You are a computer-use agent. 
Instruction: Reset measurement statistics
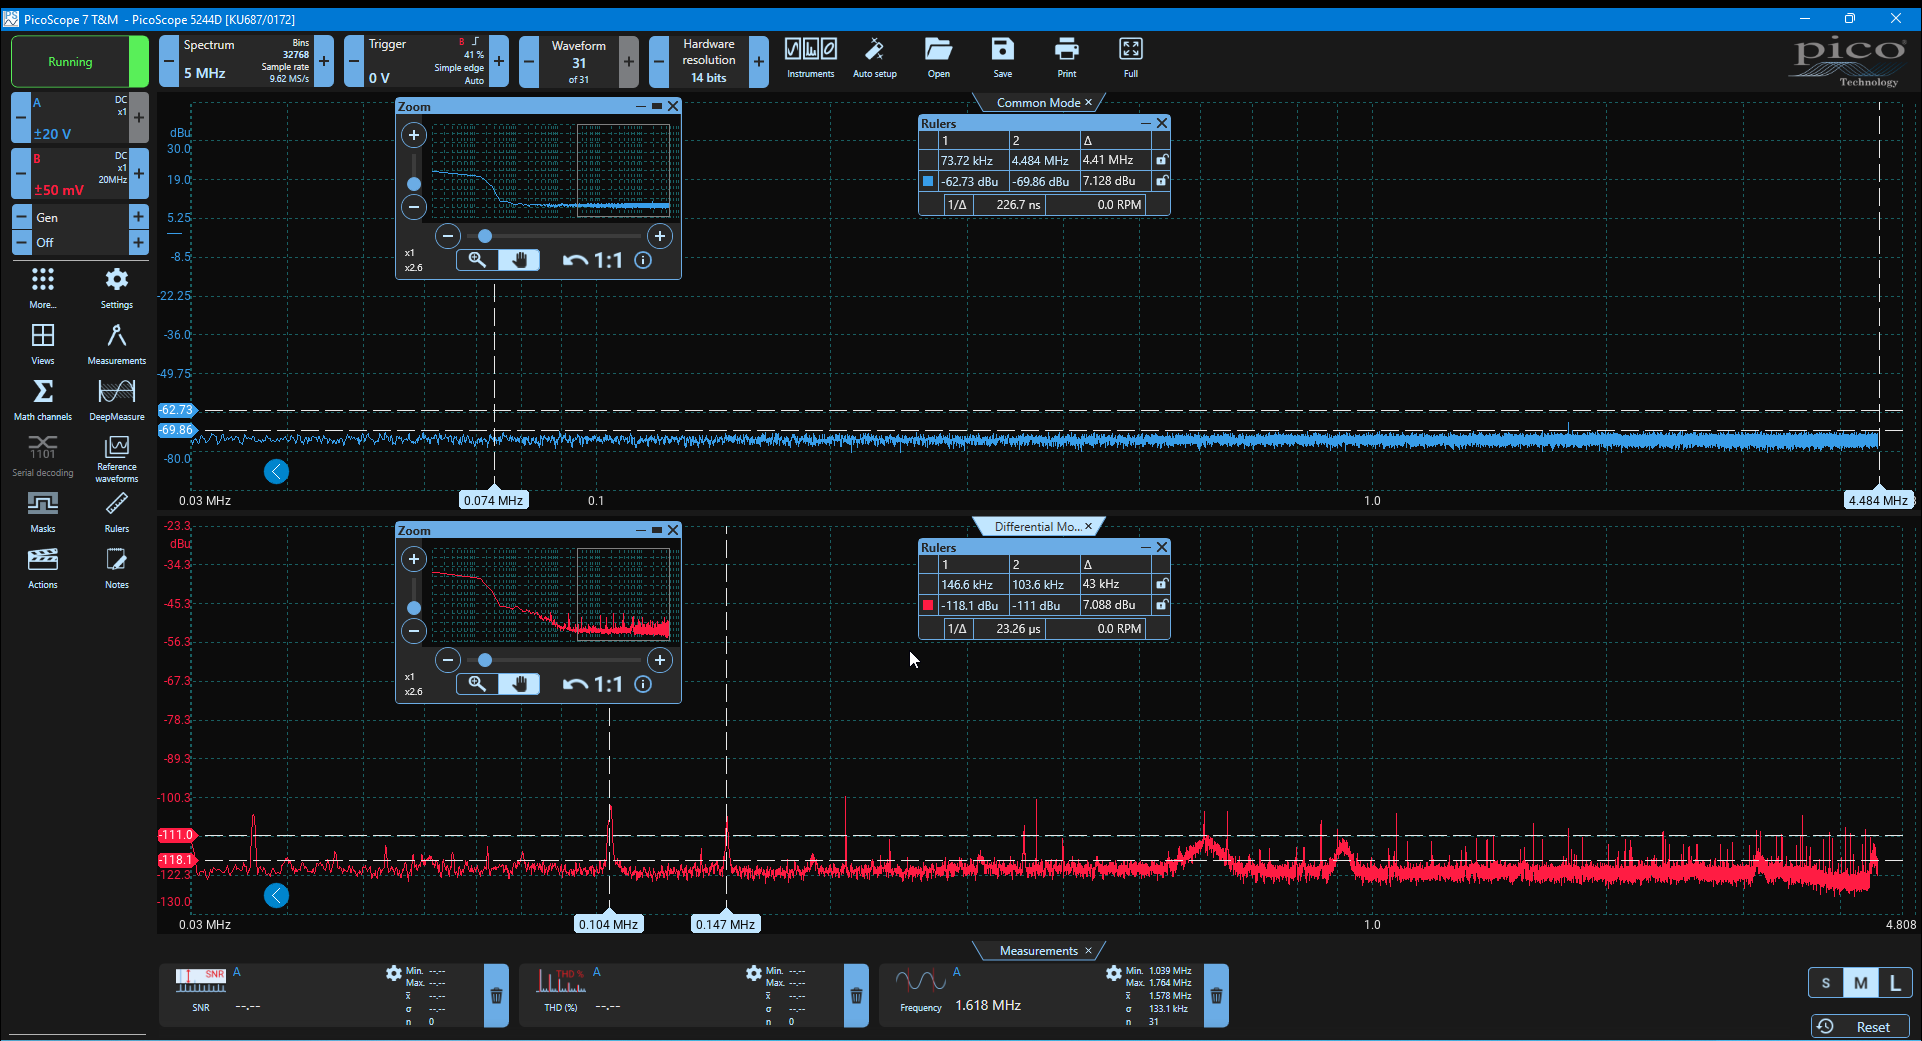(x=1860, y=1027)
